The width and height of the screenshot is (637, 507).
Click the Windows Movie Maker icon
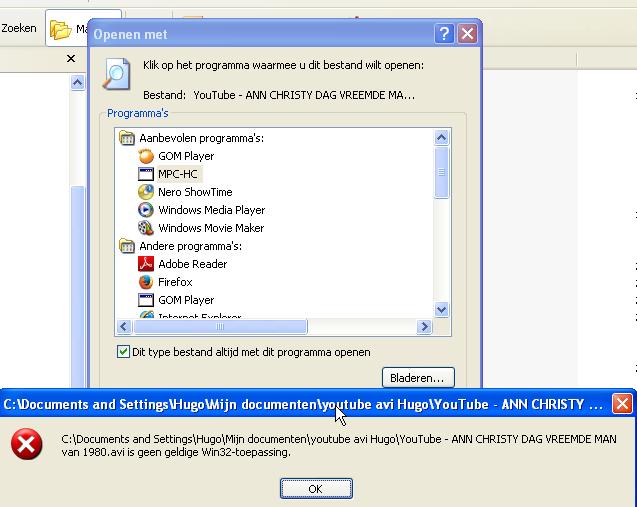(x=146, y=228)
